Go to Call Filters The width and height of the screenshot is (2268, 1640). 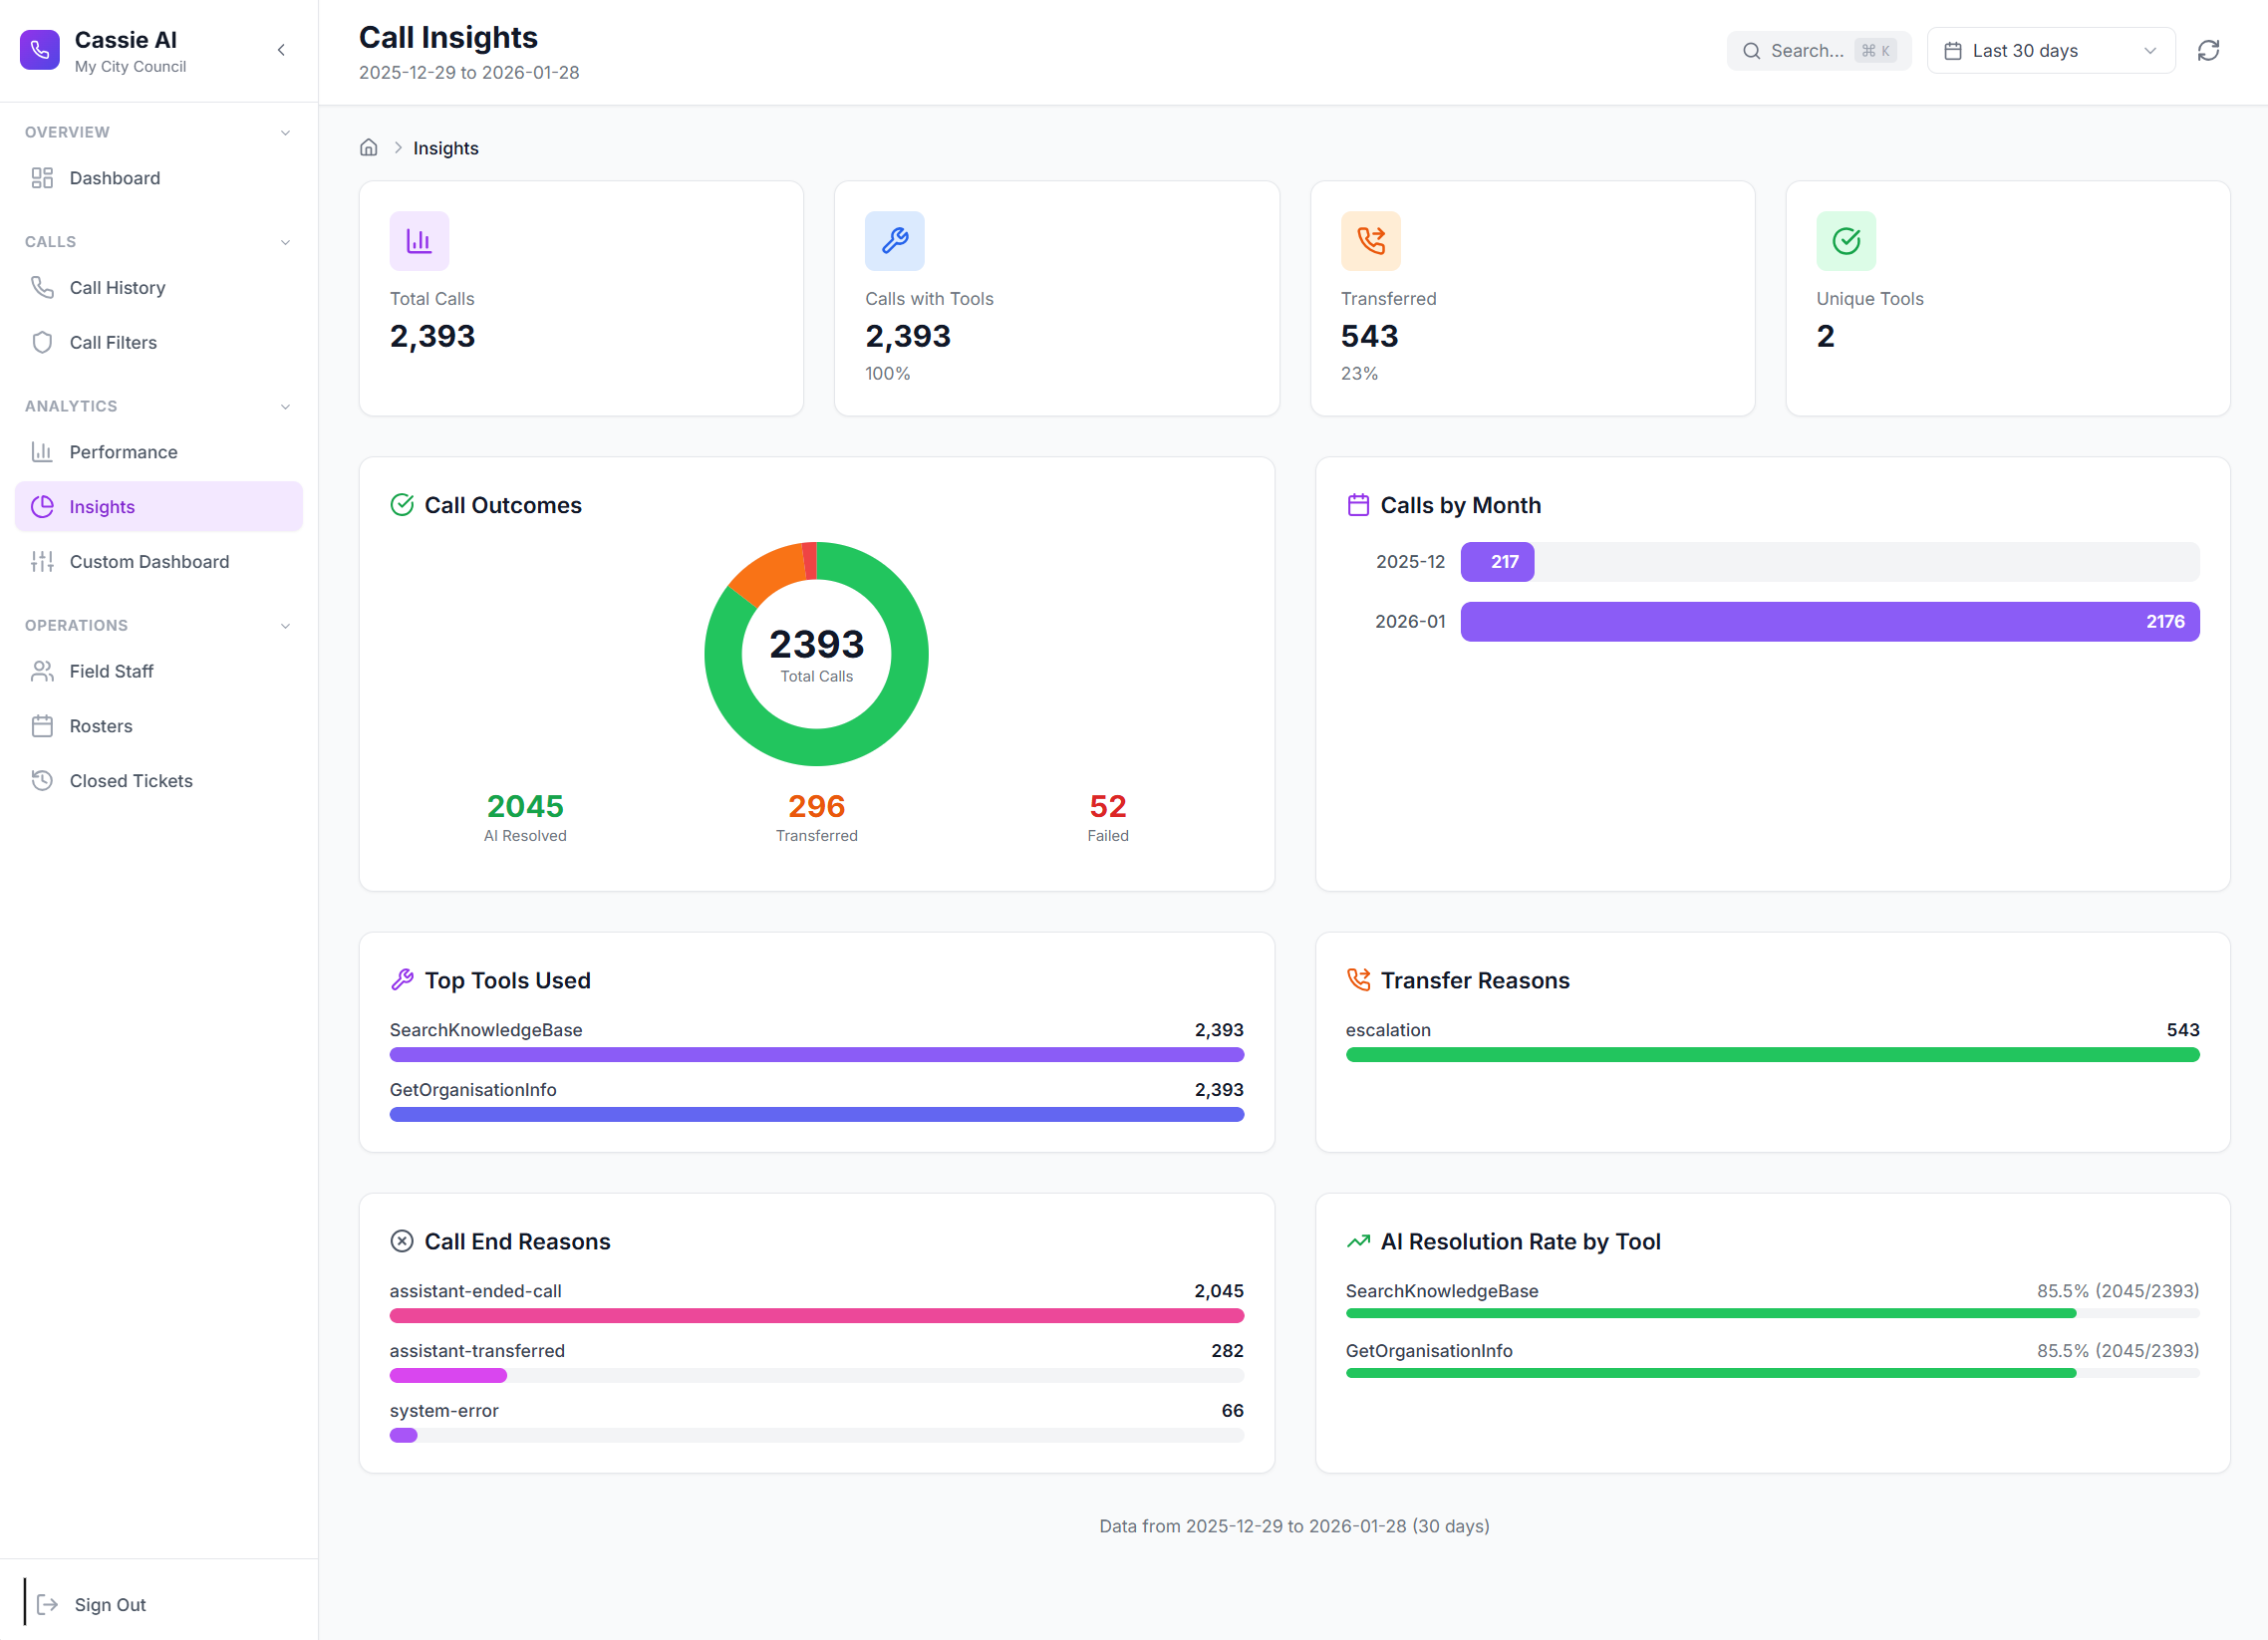(159, 342)
